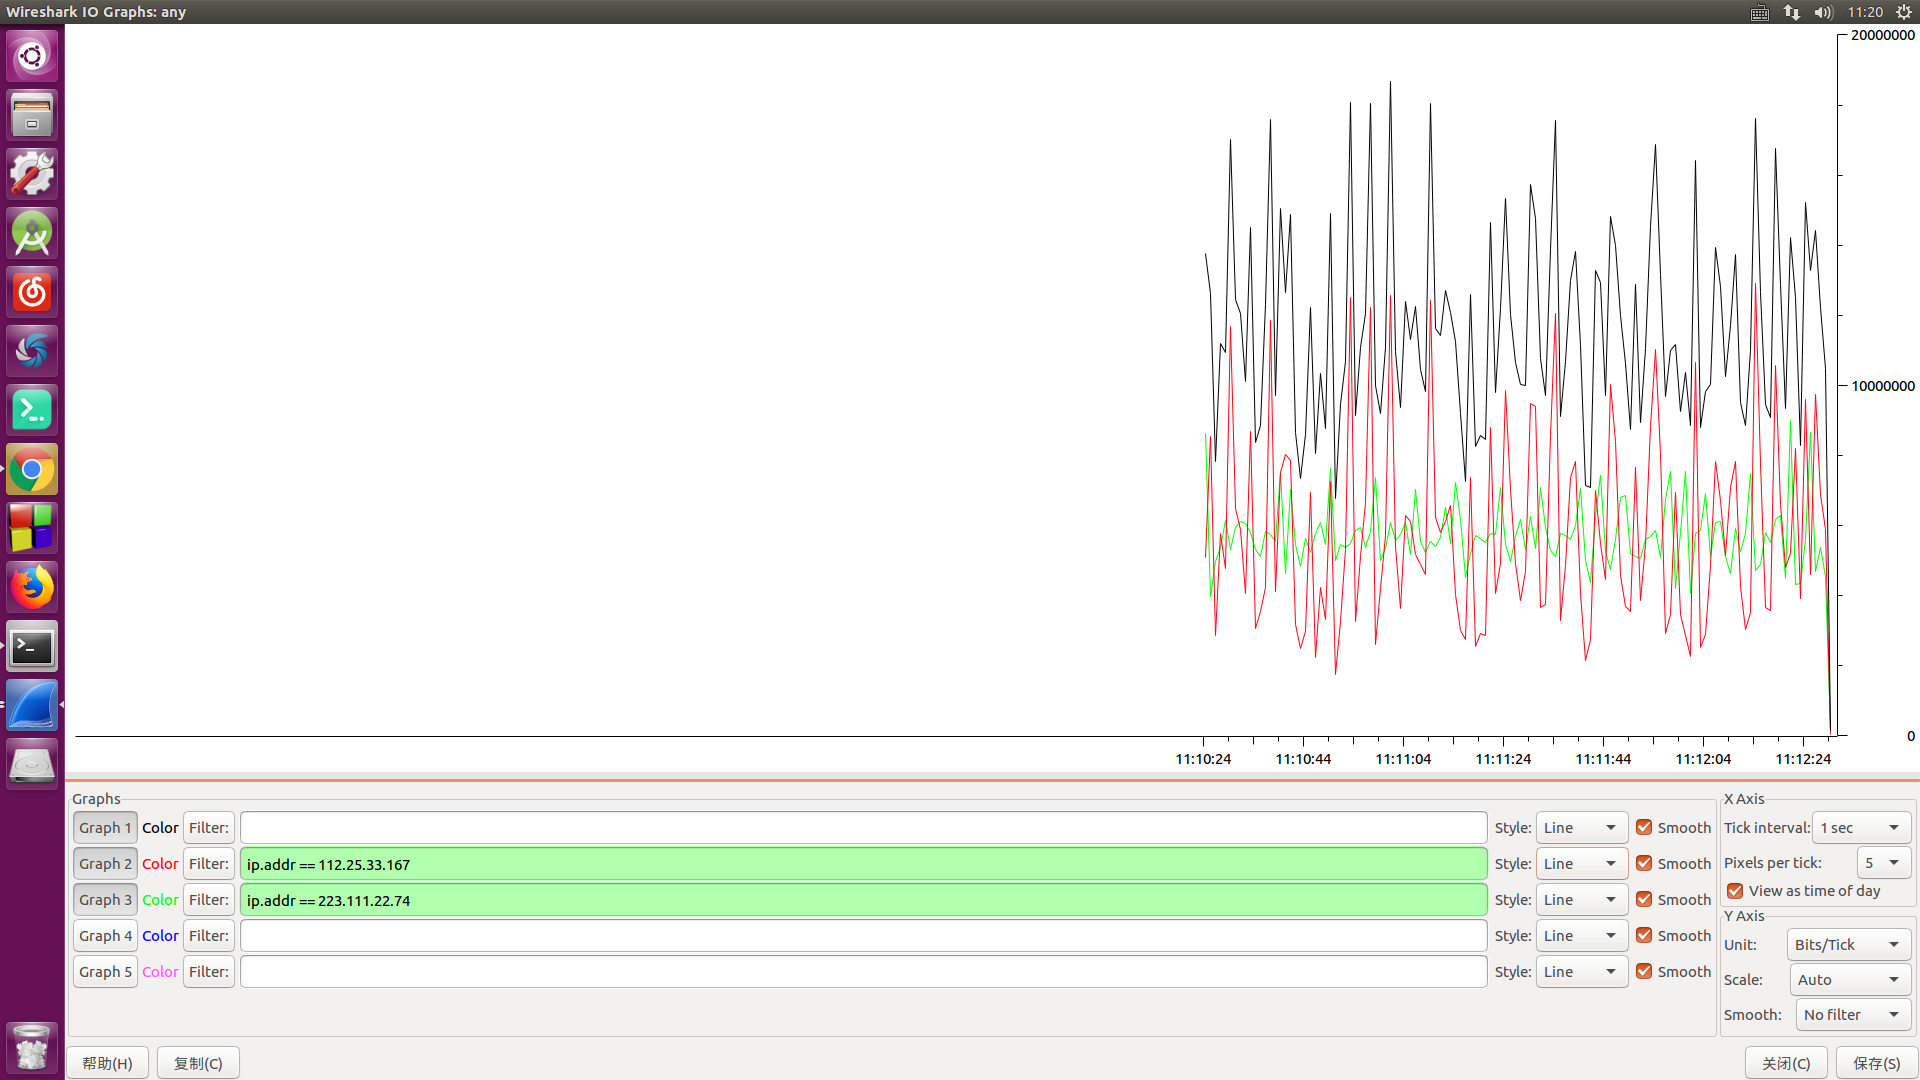Pick the blue Color for Graph 4
The height and width of the screenshot is (1080, 1920).
pos(160,936)
